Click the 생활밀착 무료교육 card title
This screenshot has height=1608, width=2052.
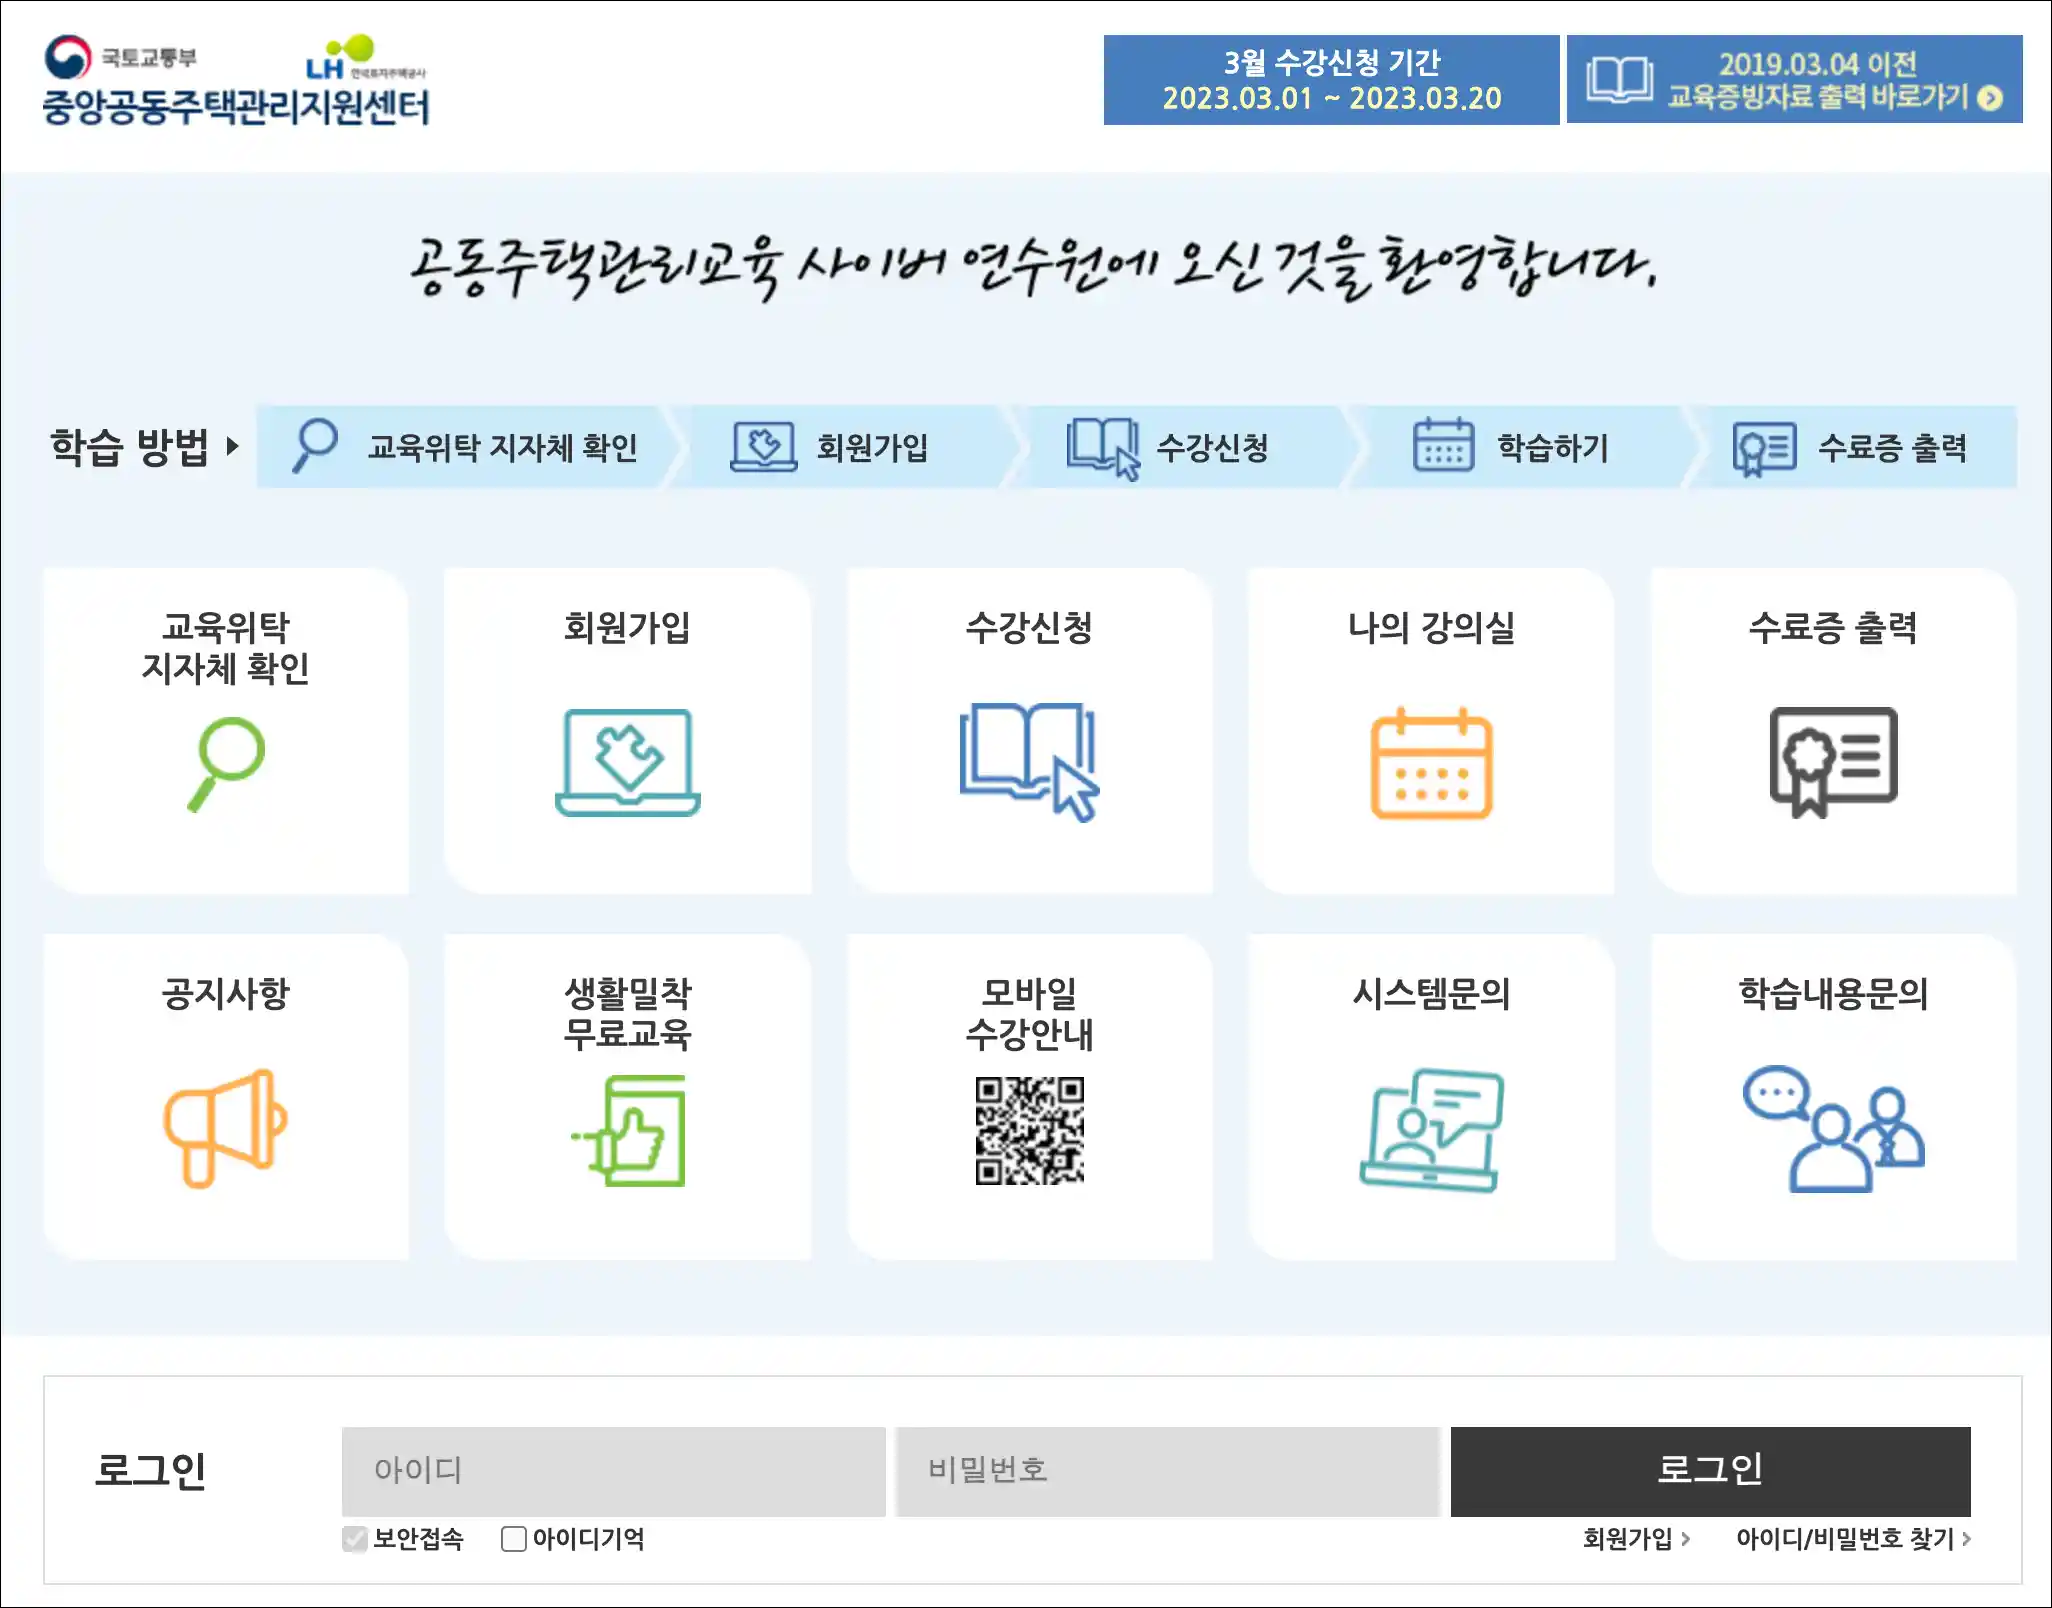coord(628,1013)
